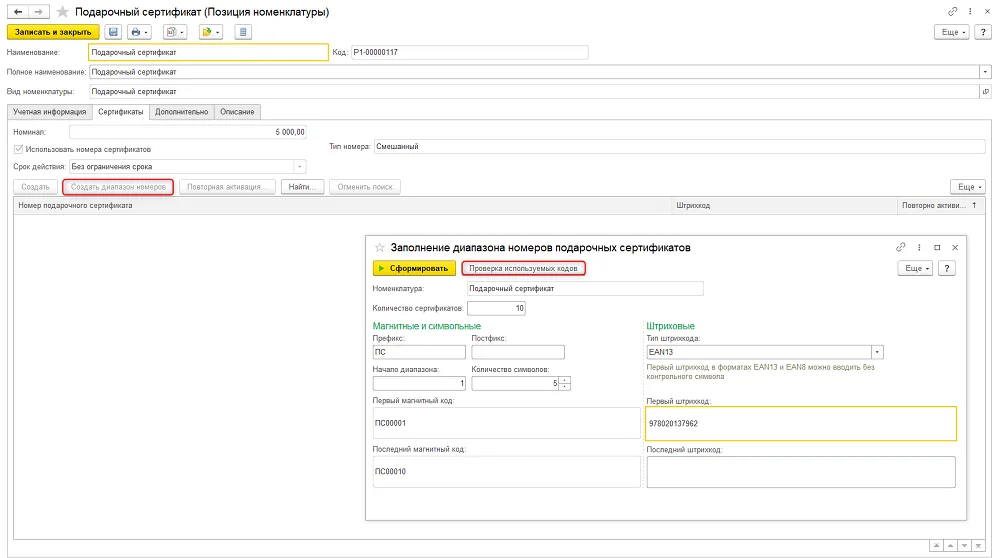Sort by the arrow in the last table column header
1000x558 pixels.
pyautogui.click(x=974, y=205)
